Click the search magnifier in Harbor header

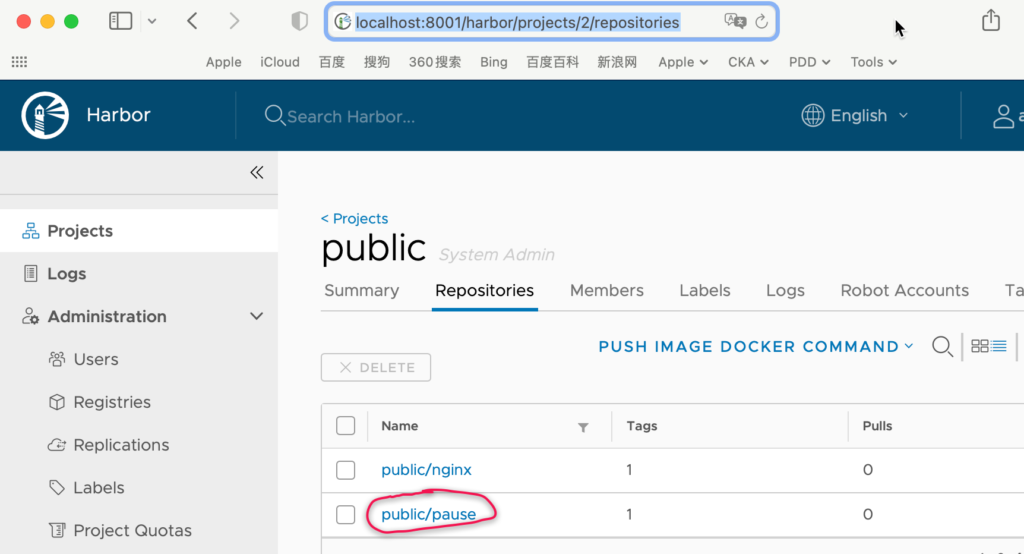pyautogui.click(x=274, y=116)
